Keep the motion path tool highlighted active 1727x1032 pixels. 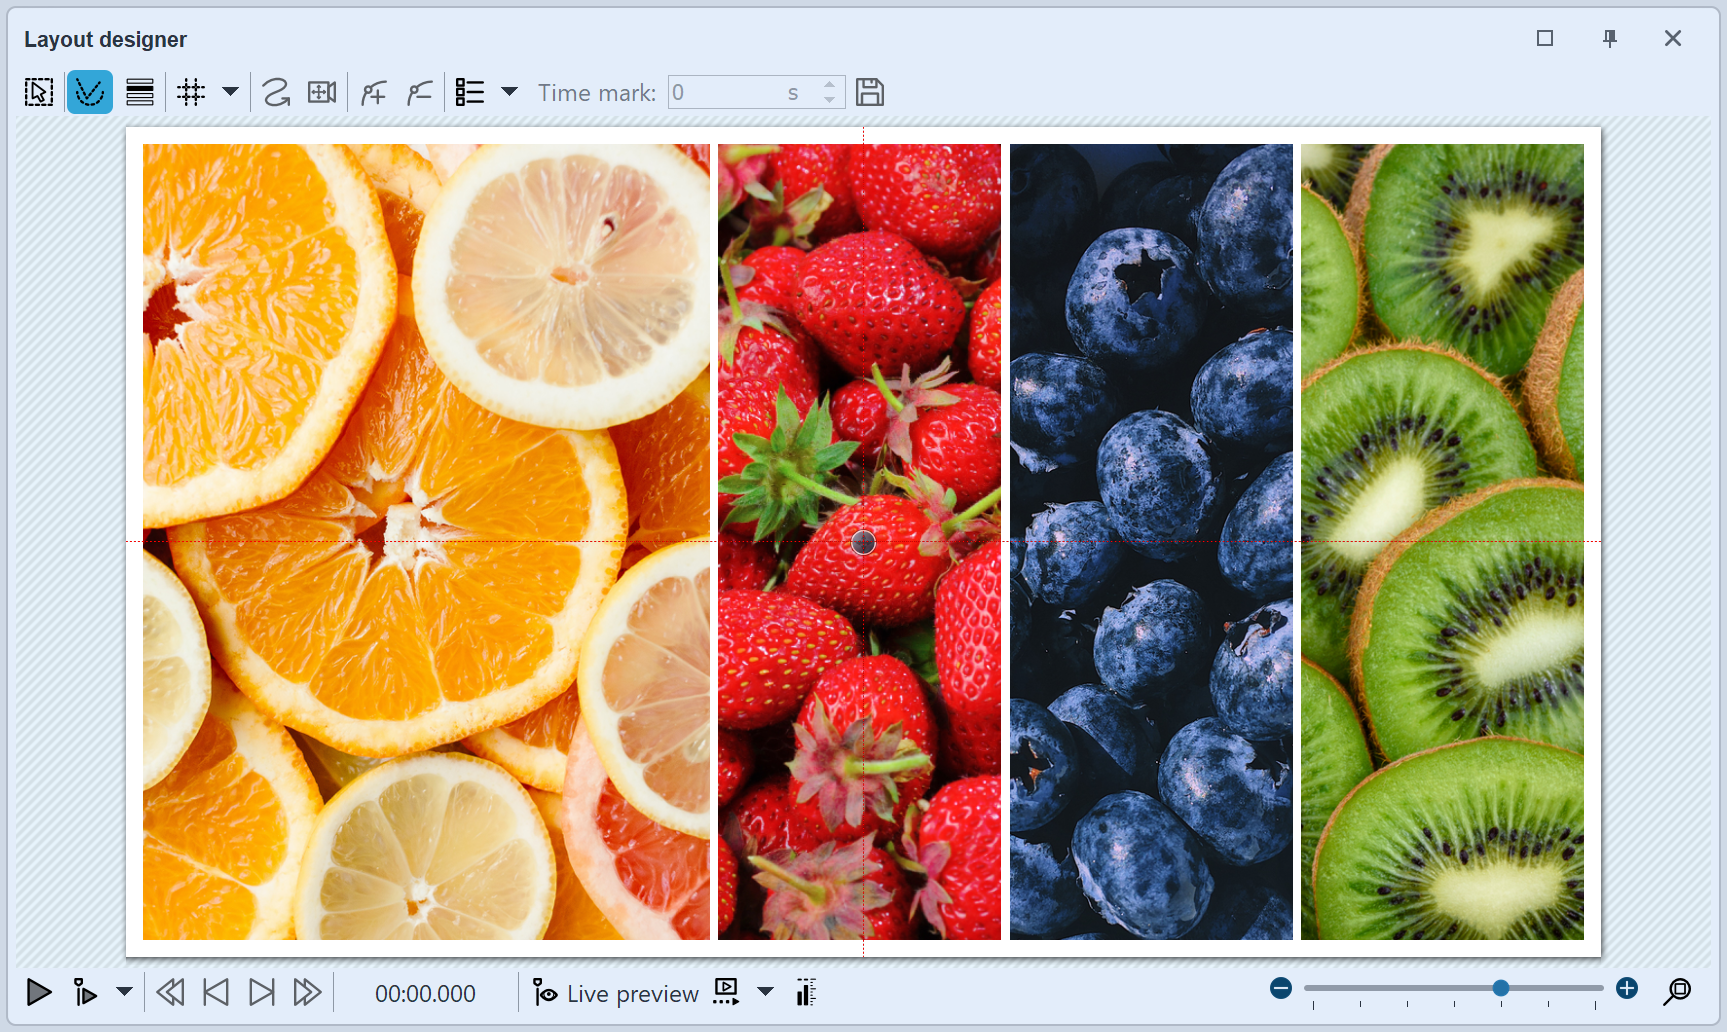click(x=90, y=91)
